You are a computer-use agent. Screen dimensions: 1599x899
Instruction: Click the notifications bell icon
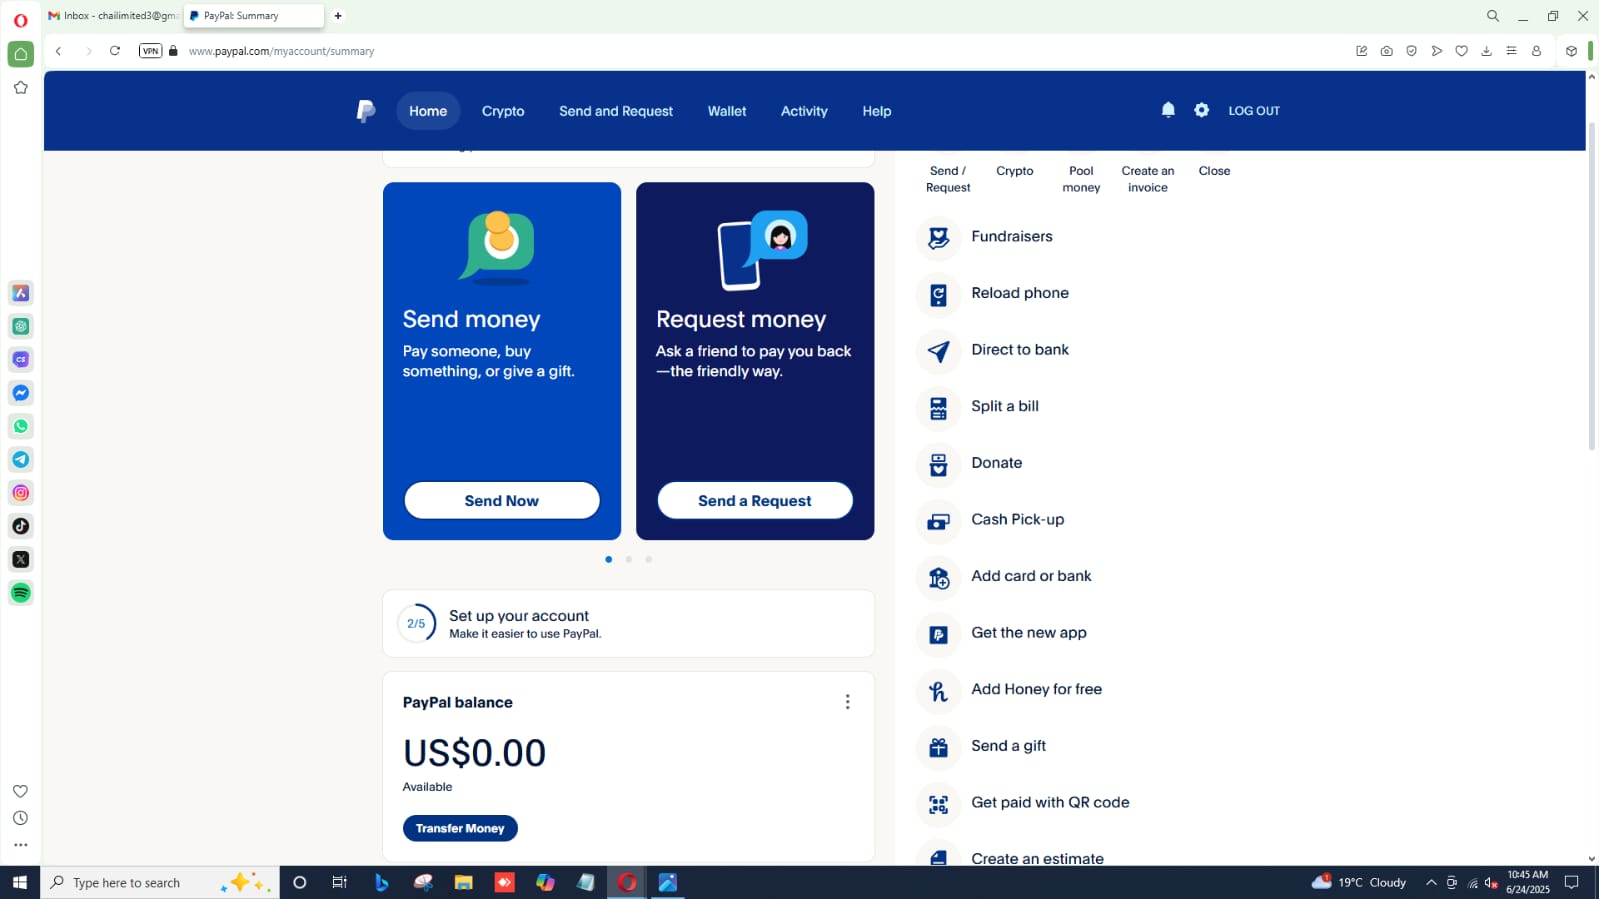[x=1167, y=110]
